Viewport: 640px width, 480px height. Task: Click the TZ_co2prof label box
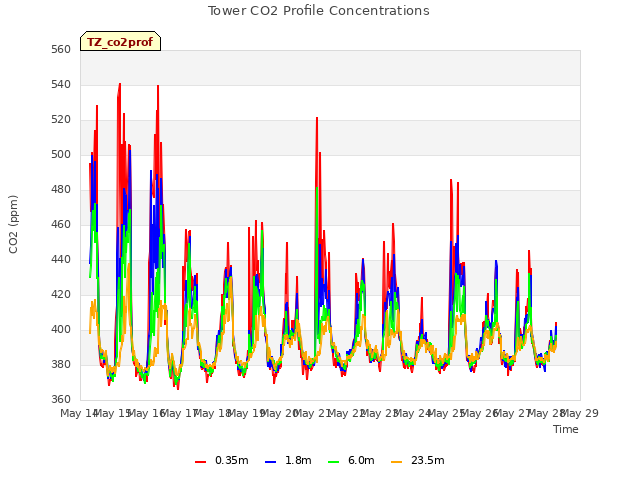click(120, 41)
